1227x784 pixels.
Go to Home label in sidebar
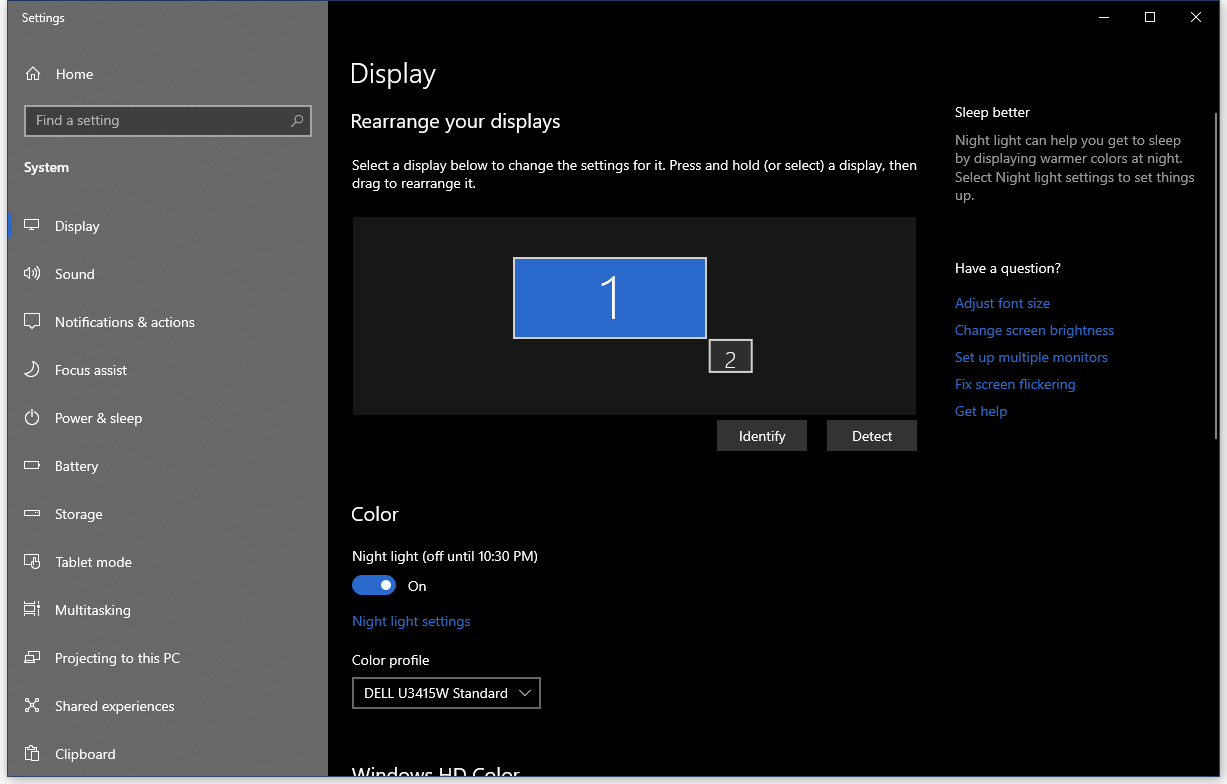pos(74,74)
